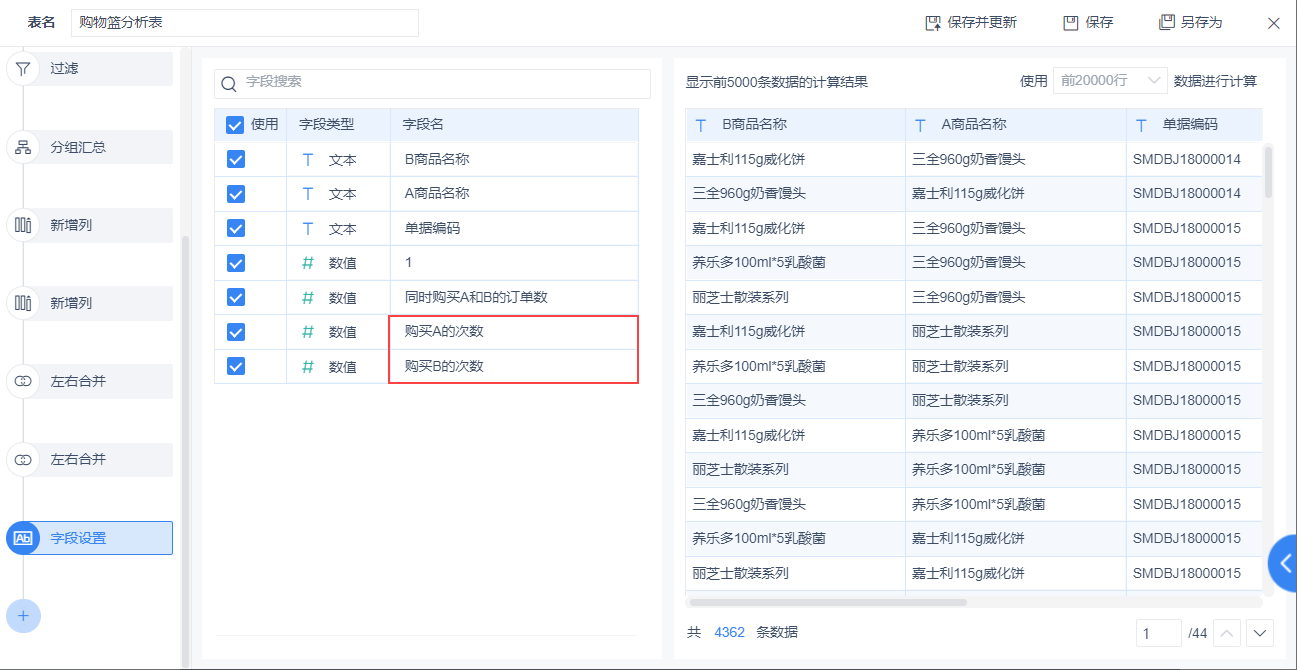Click the 表名 input field
Image resolution: width=1297 pixels, height=670 pixels.
point(245,23)
